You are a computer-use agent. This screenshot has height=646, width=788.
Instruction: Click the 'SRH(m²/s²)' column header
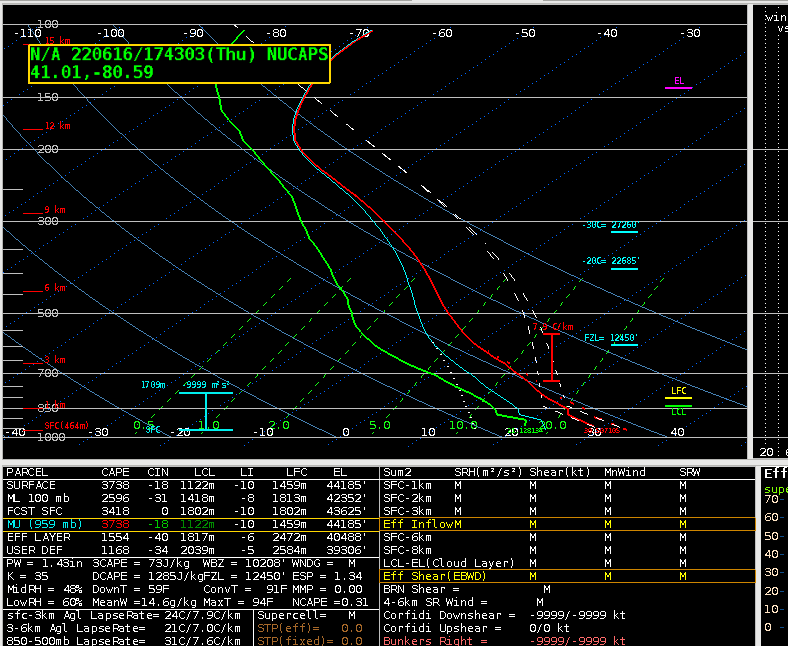488,473
